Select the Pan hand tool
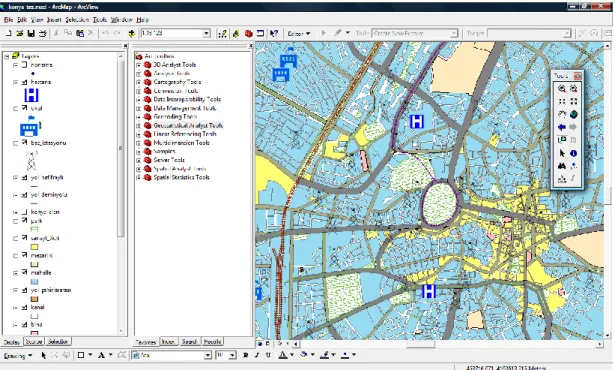615x370 pixels. [x=562, y=115]
